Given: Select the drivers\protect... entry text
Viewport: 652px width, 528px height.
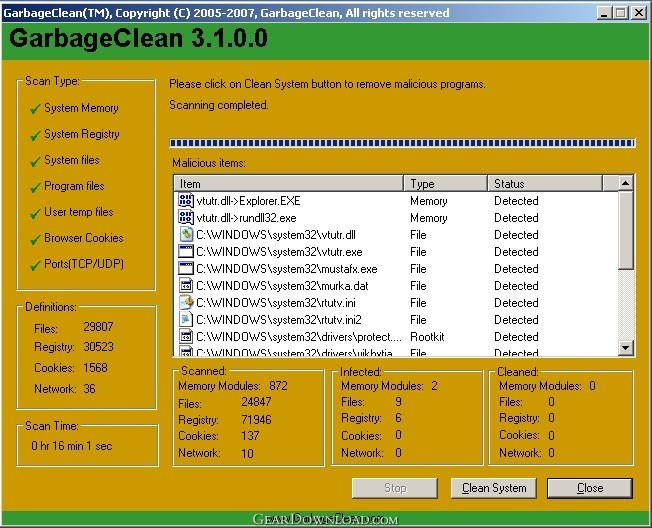Looking at the screenshot, I should point(299,337).
